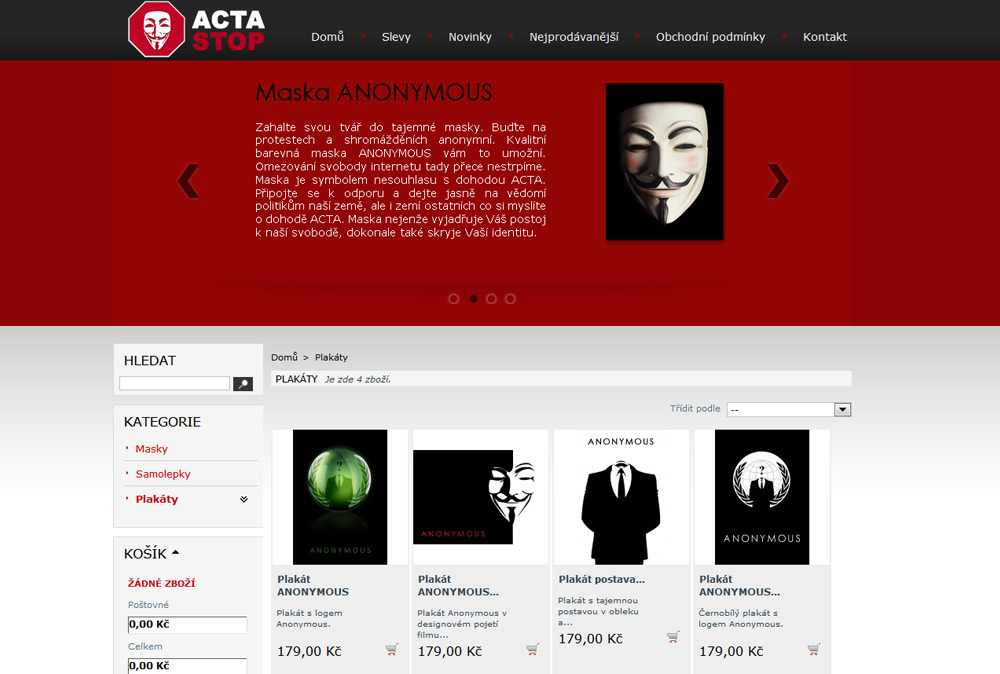Select the first slider pagination dot
Viewport: 1000px width, 674px height.
point(453,298)
